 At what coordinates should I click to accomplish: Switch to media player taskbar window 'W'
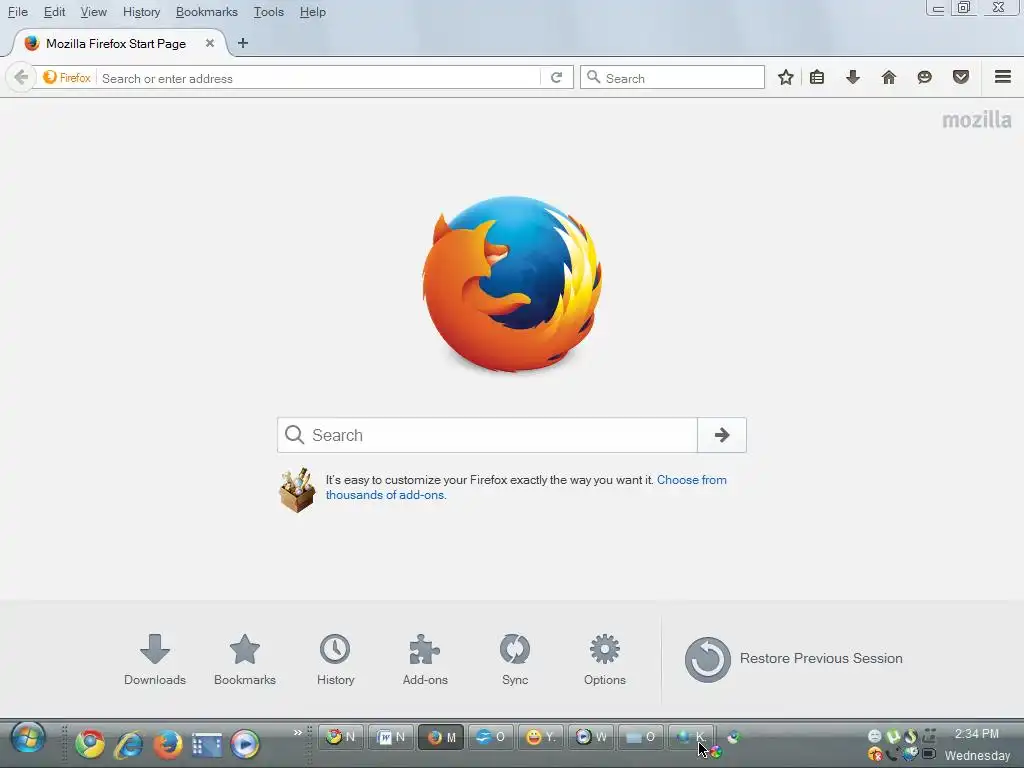591,737
